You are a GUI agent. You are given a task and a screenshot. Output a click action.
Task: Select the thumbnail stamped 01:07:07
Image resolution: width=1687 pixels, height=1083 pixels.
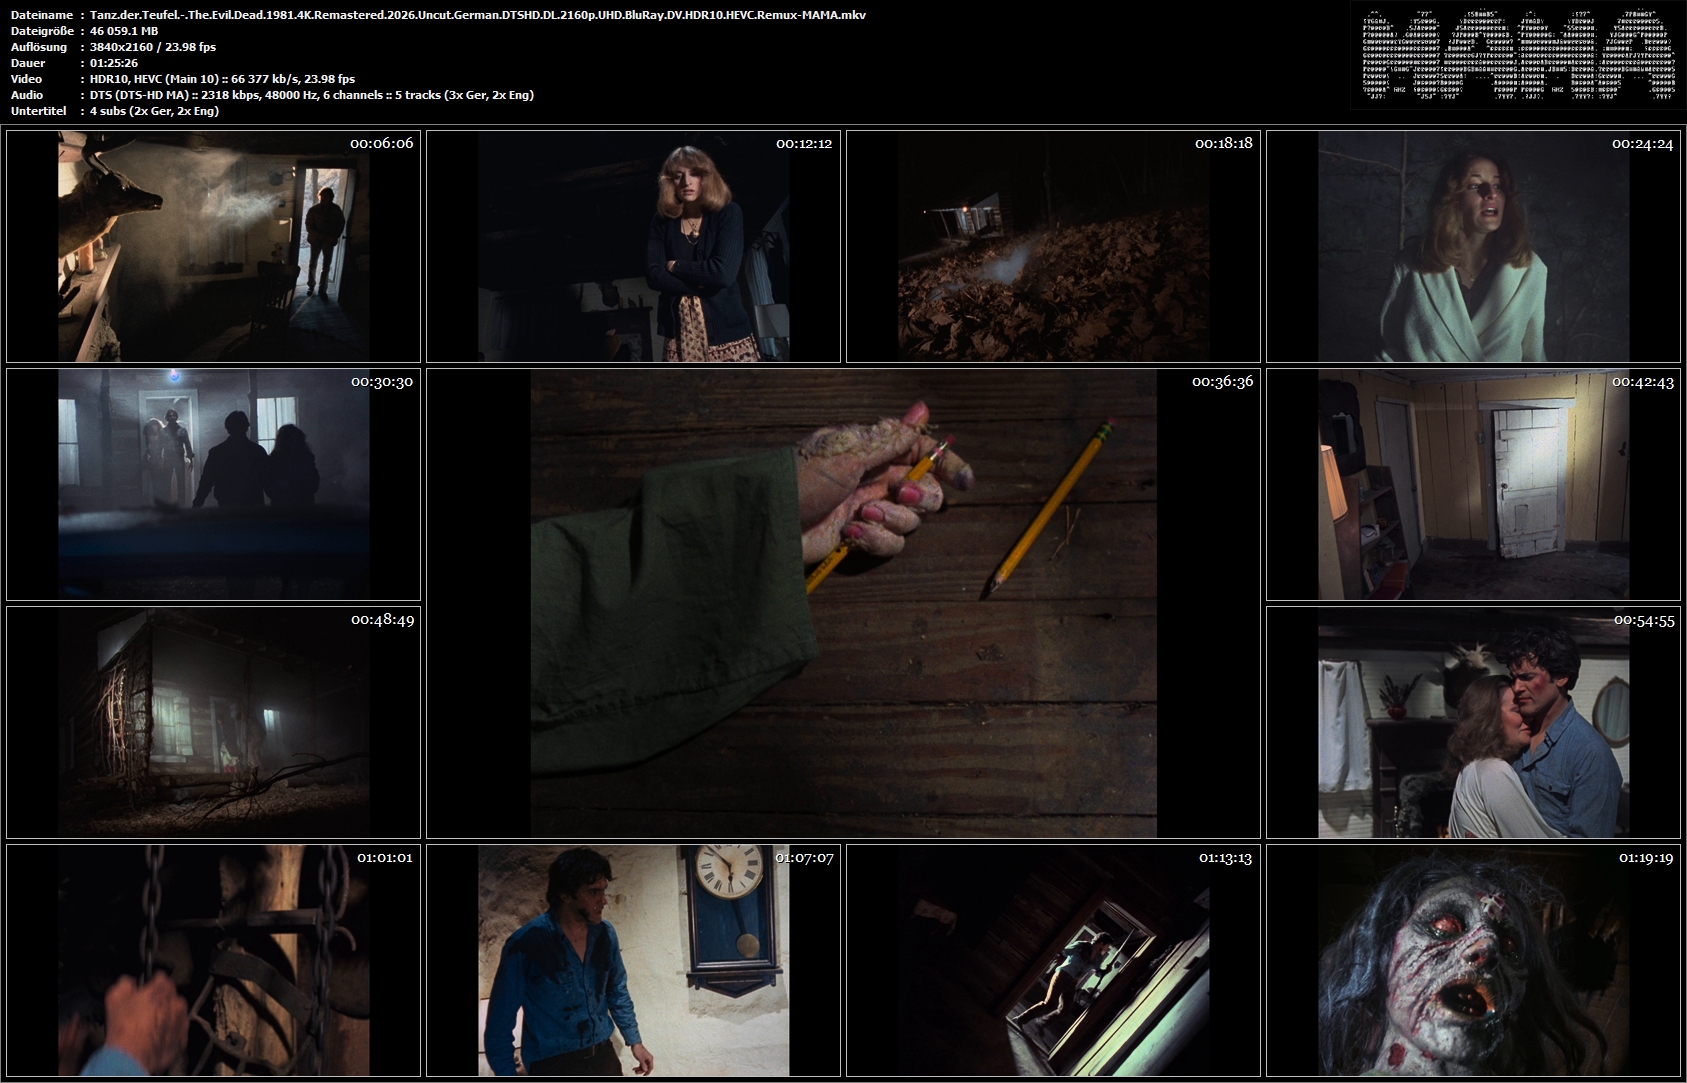633,960
